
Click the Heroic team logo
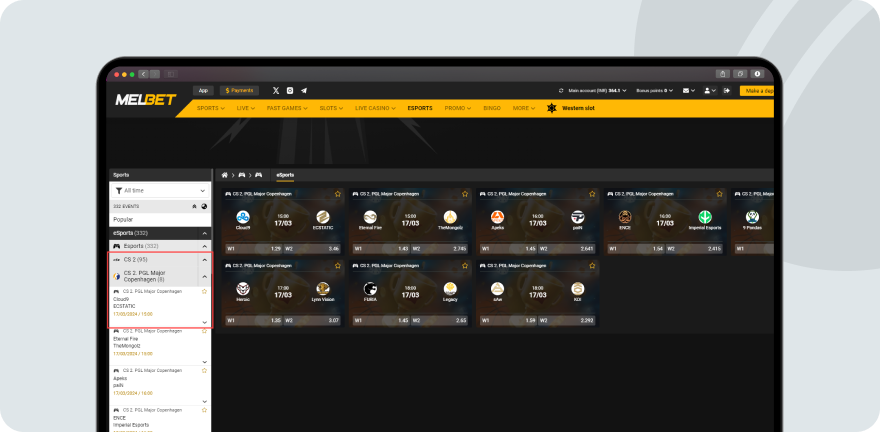242,288
